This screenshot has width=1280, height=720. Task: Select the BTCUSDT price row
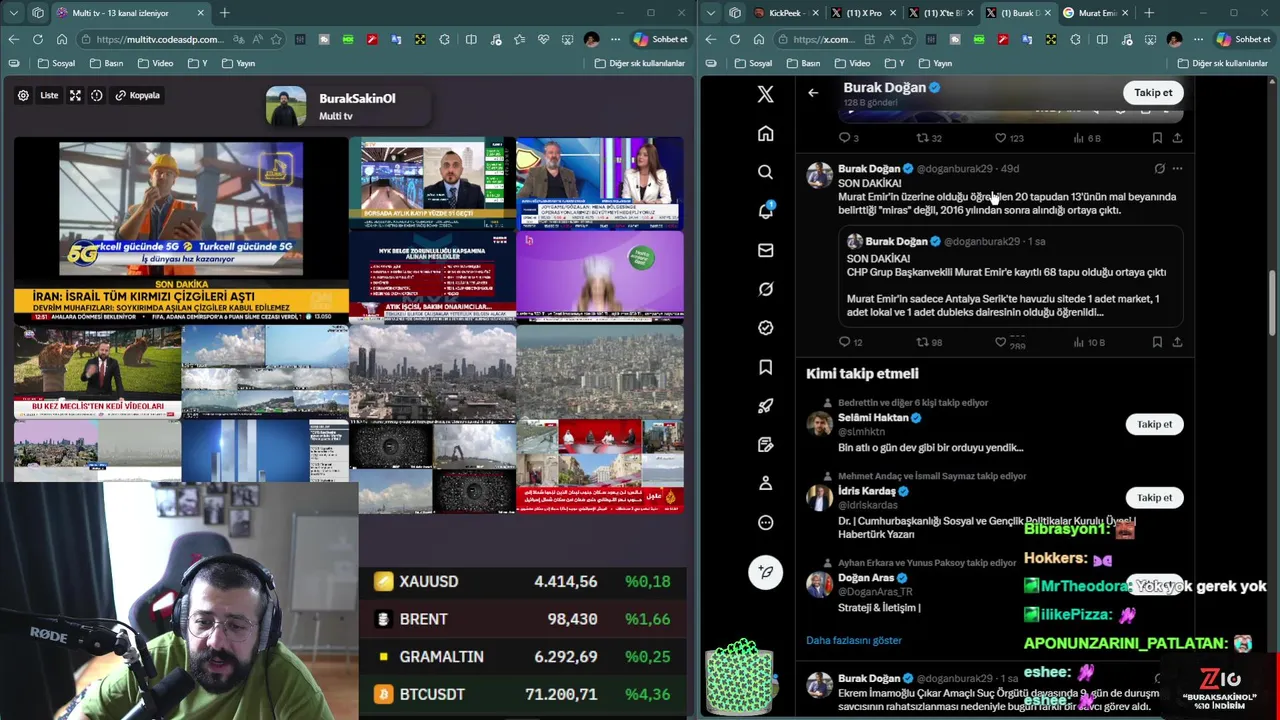click(x=524, y=694)
